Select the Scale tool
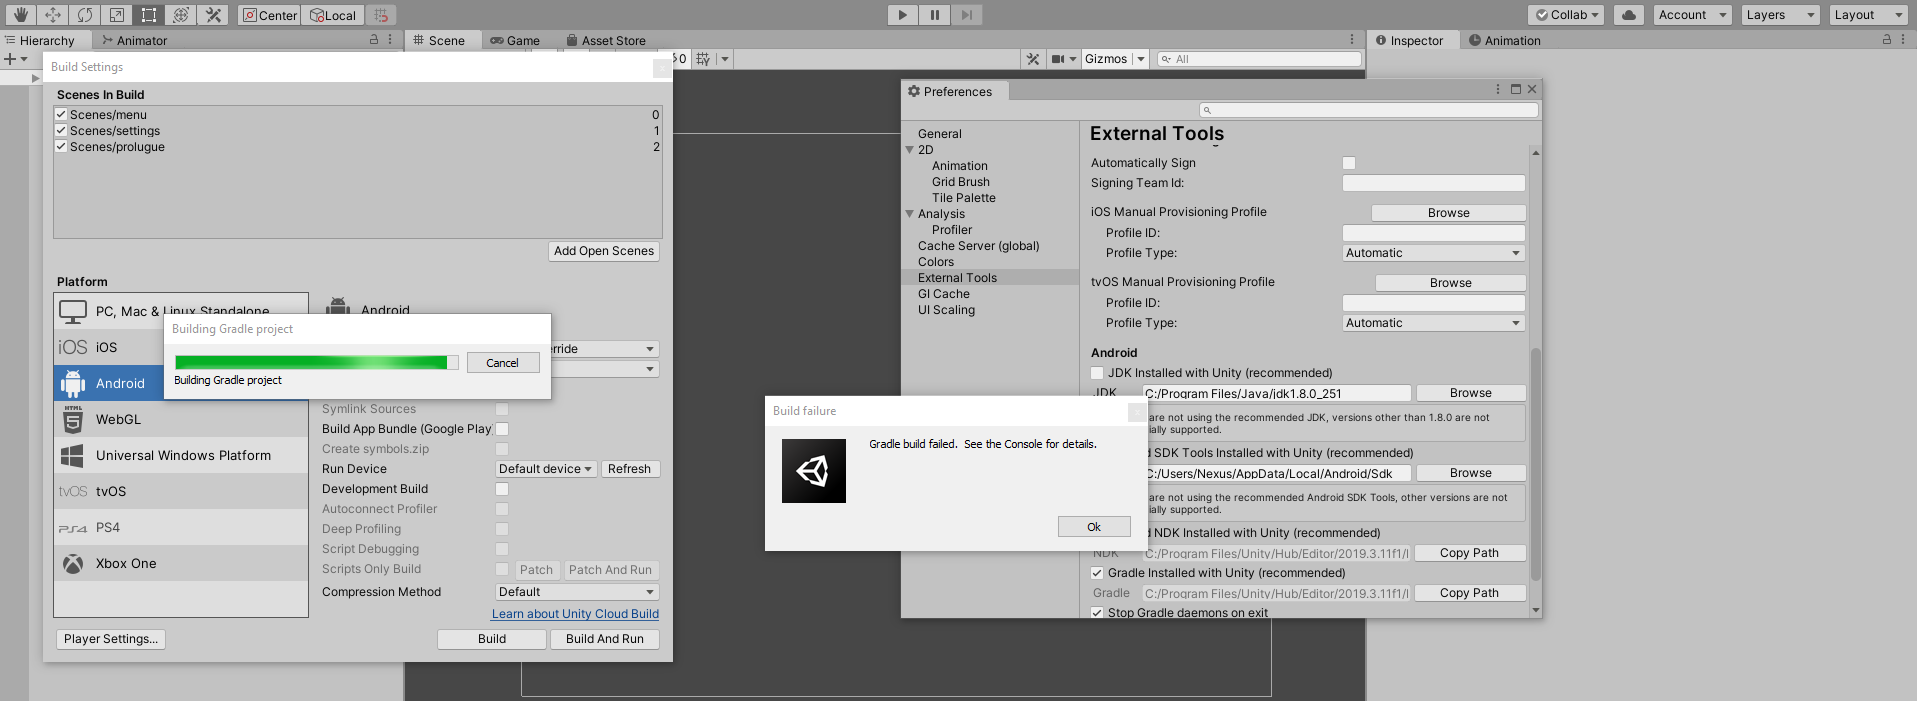The width and height of the screenshot is (1917, 701). (x=116, y=15)
